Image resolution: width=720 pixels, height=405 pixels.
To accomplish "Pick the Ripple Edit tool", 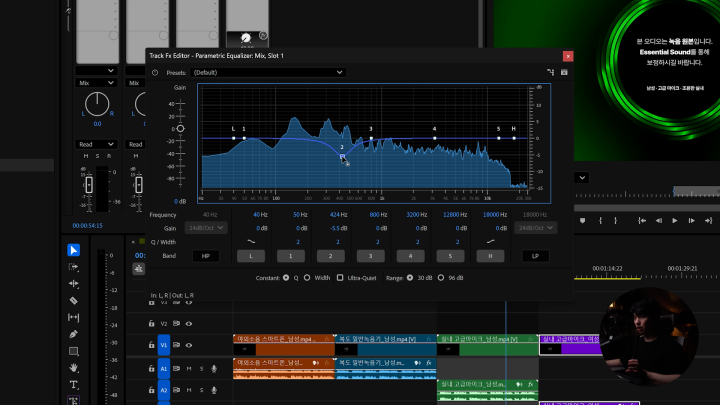I will (73, 283).
